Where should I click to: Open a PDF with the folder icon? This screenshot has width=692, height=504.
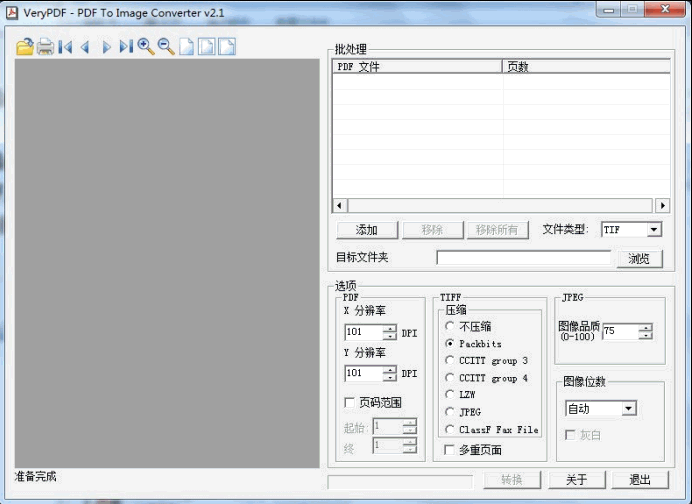(25, 46)
